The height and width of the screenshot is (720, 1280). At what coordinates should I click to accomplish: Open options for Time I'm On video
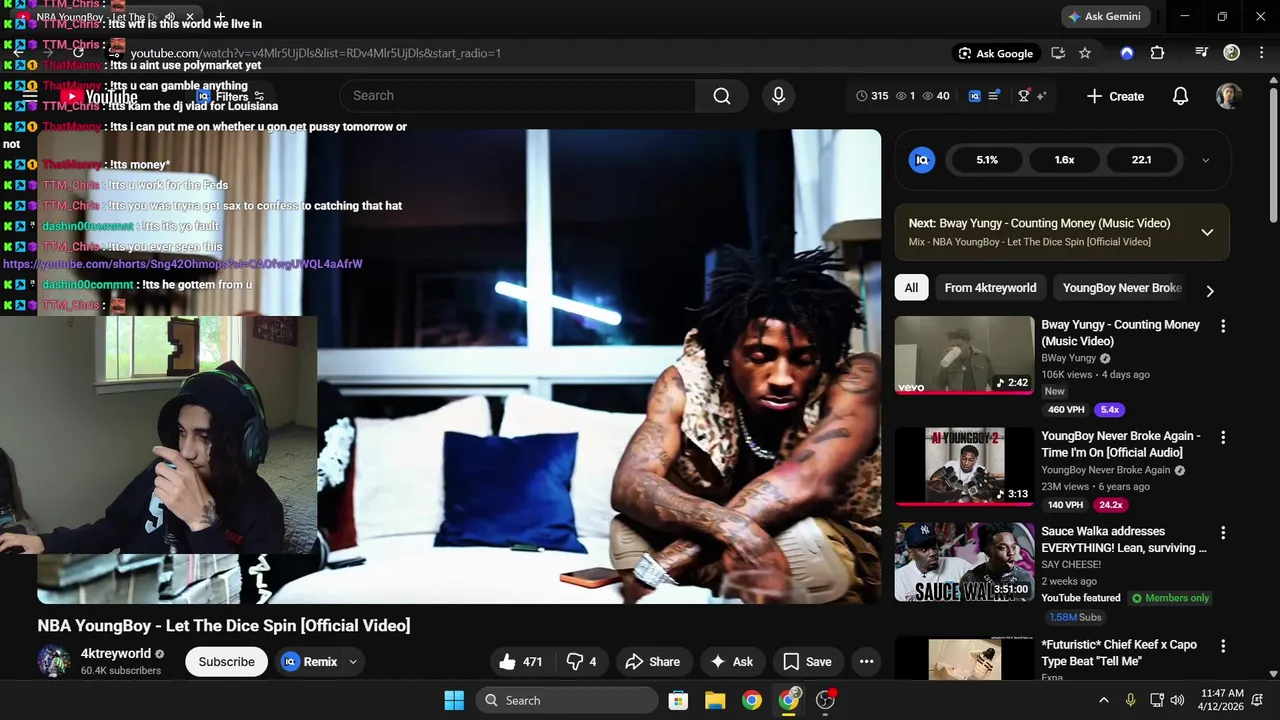[x=1223, y=438]
